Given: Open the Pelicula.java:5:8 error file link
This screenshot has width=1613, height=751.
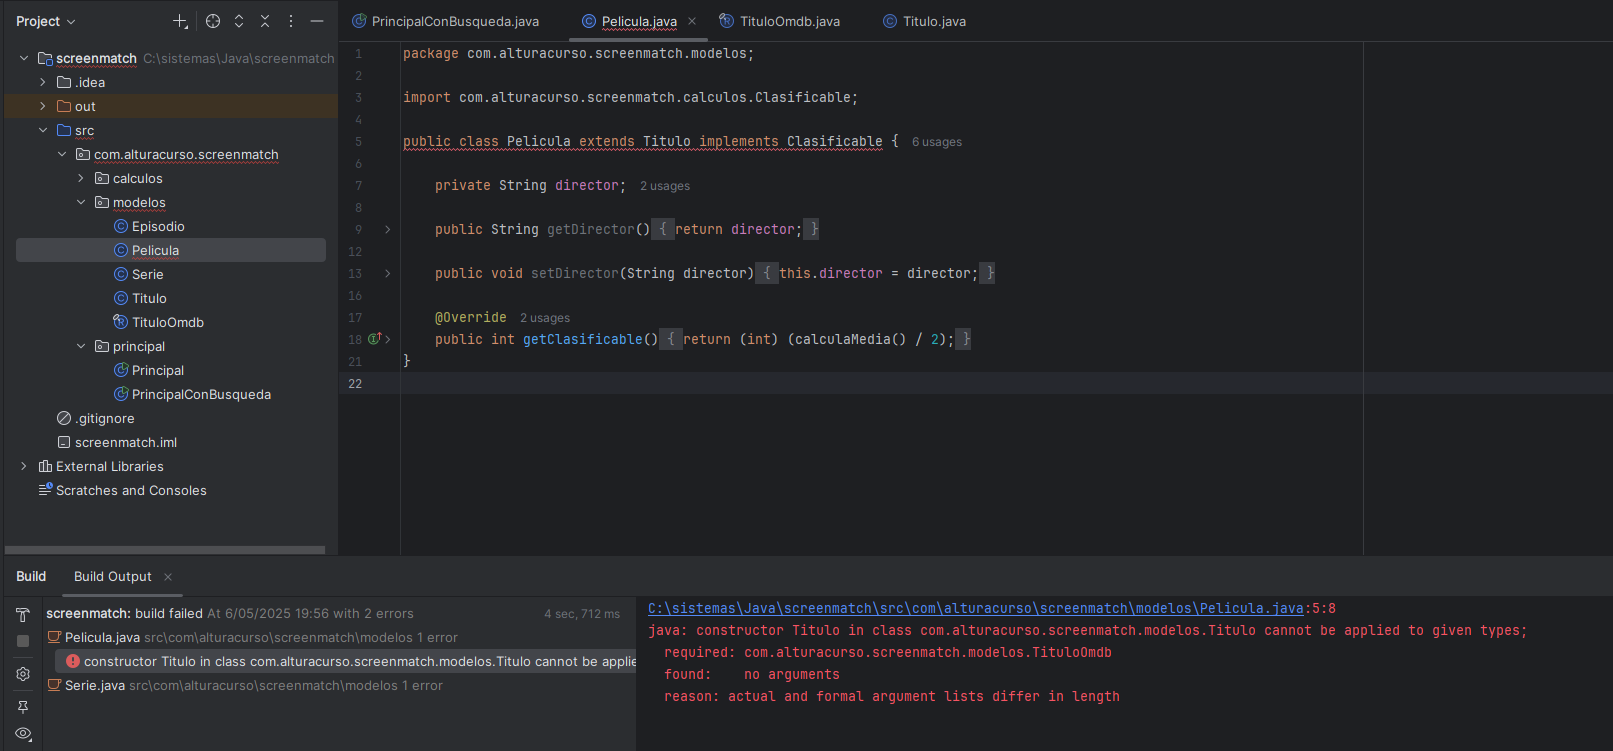Looking at the screenshot, I should click(975, 608).
